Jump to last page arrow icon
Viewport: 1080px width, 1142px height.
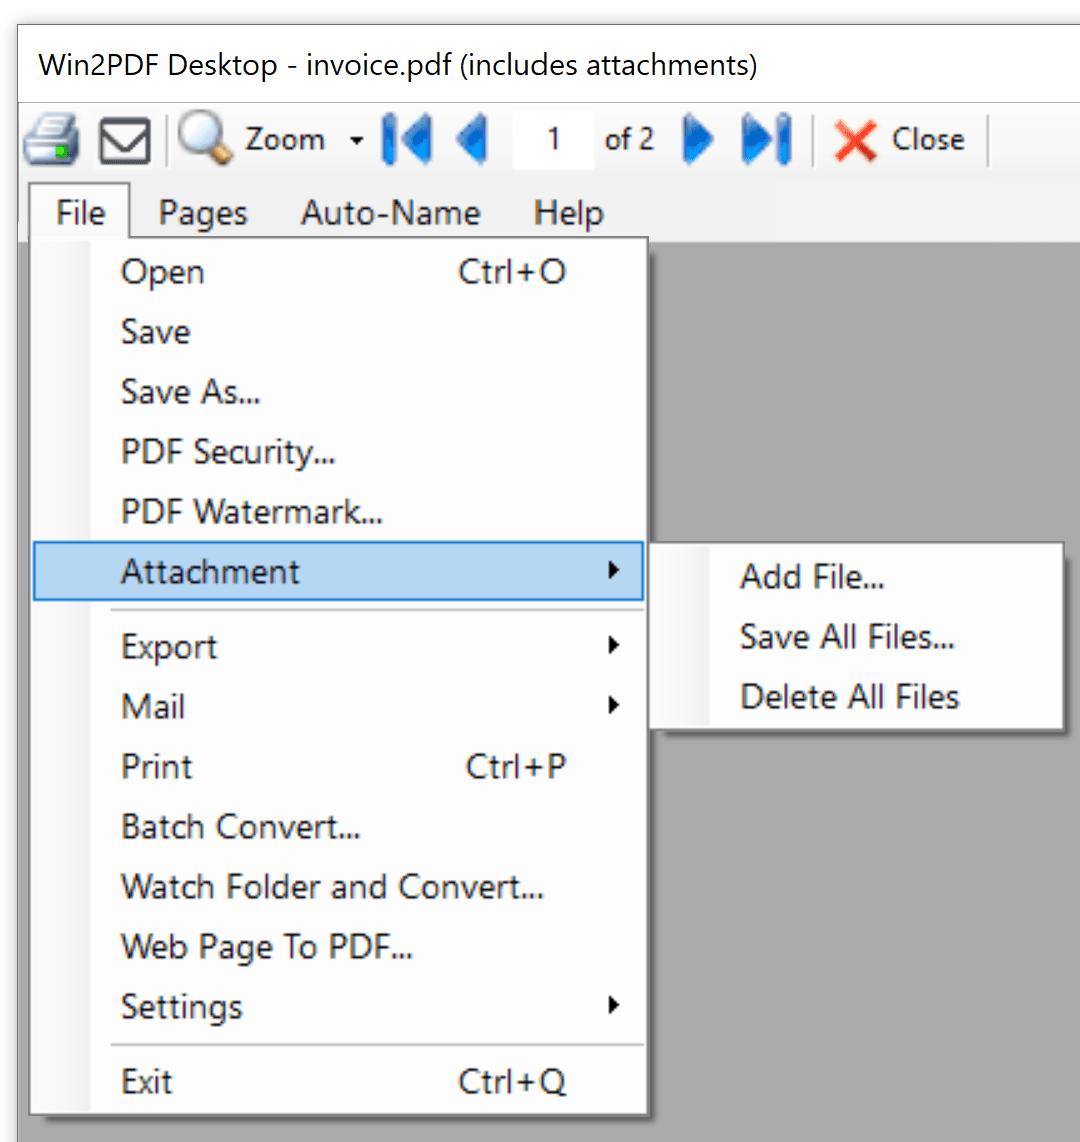coord(766,138)
